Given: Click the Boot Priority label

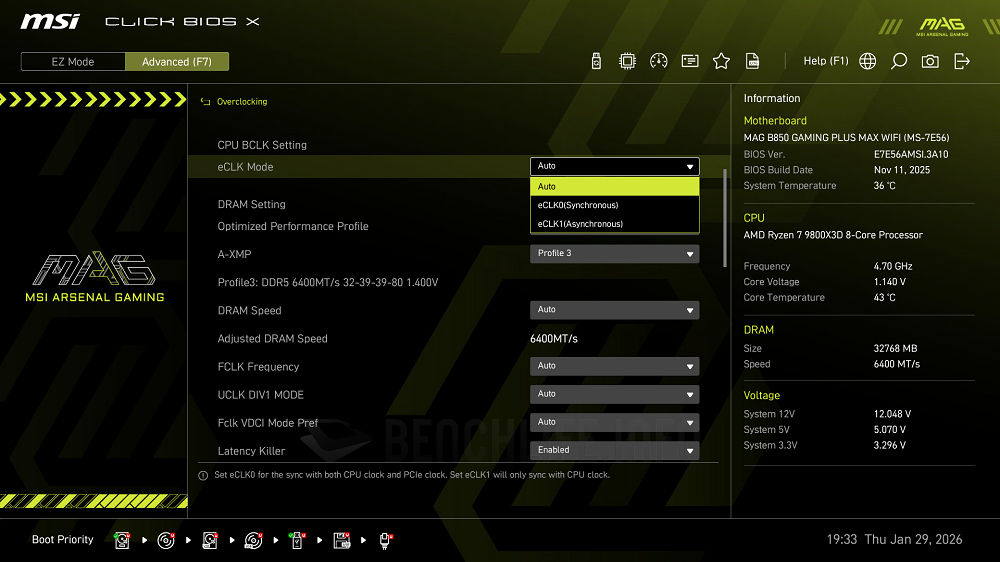Looking at the screenshot, I should (62, 540).
